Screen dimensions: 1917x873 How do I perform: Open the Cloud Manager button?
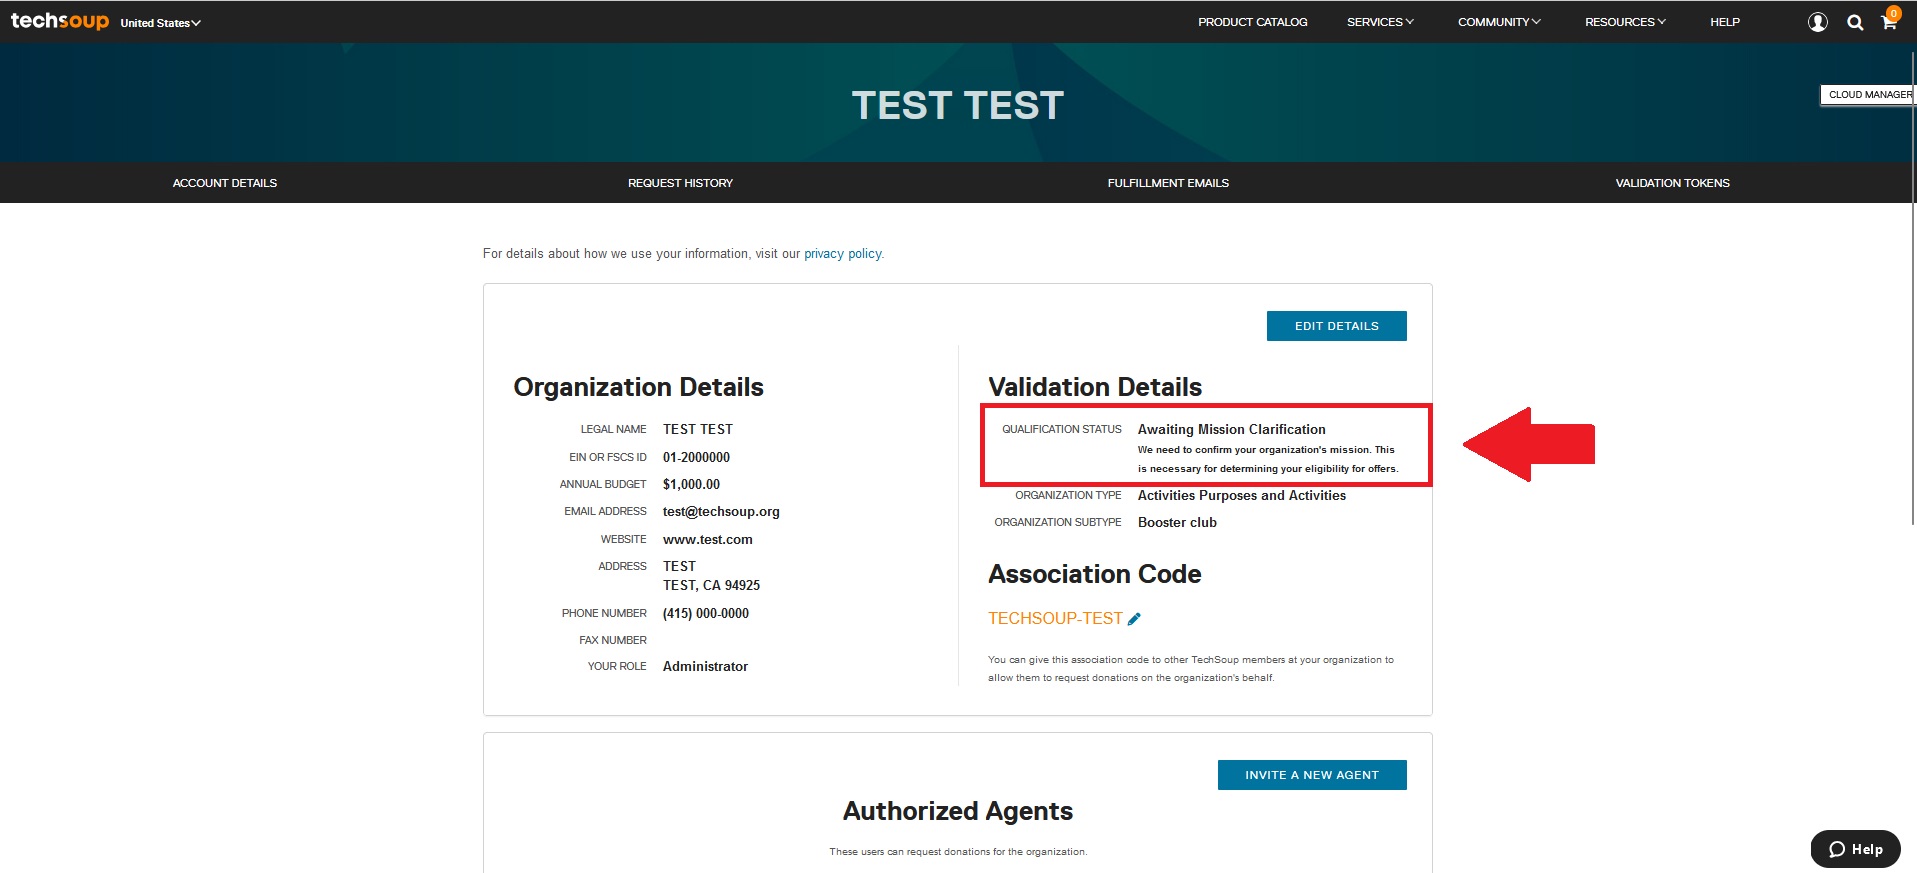tap(1867, 95)
